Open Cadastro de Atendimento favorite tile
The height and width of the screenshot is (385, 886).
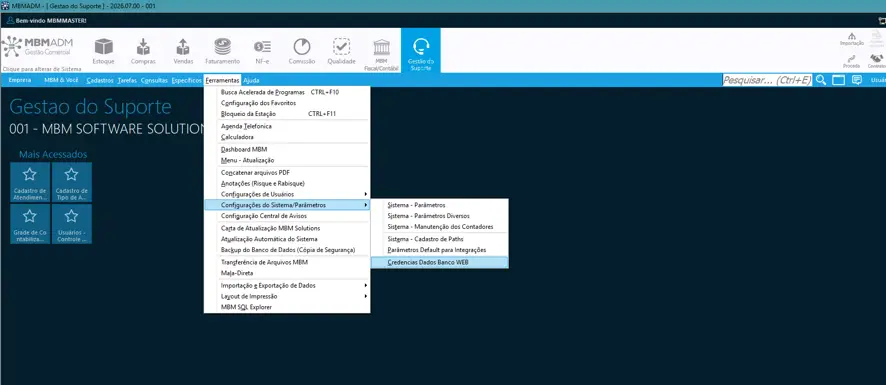pyautogui.click(x=30, y=182)
